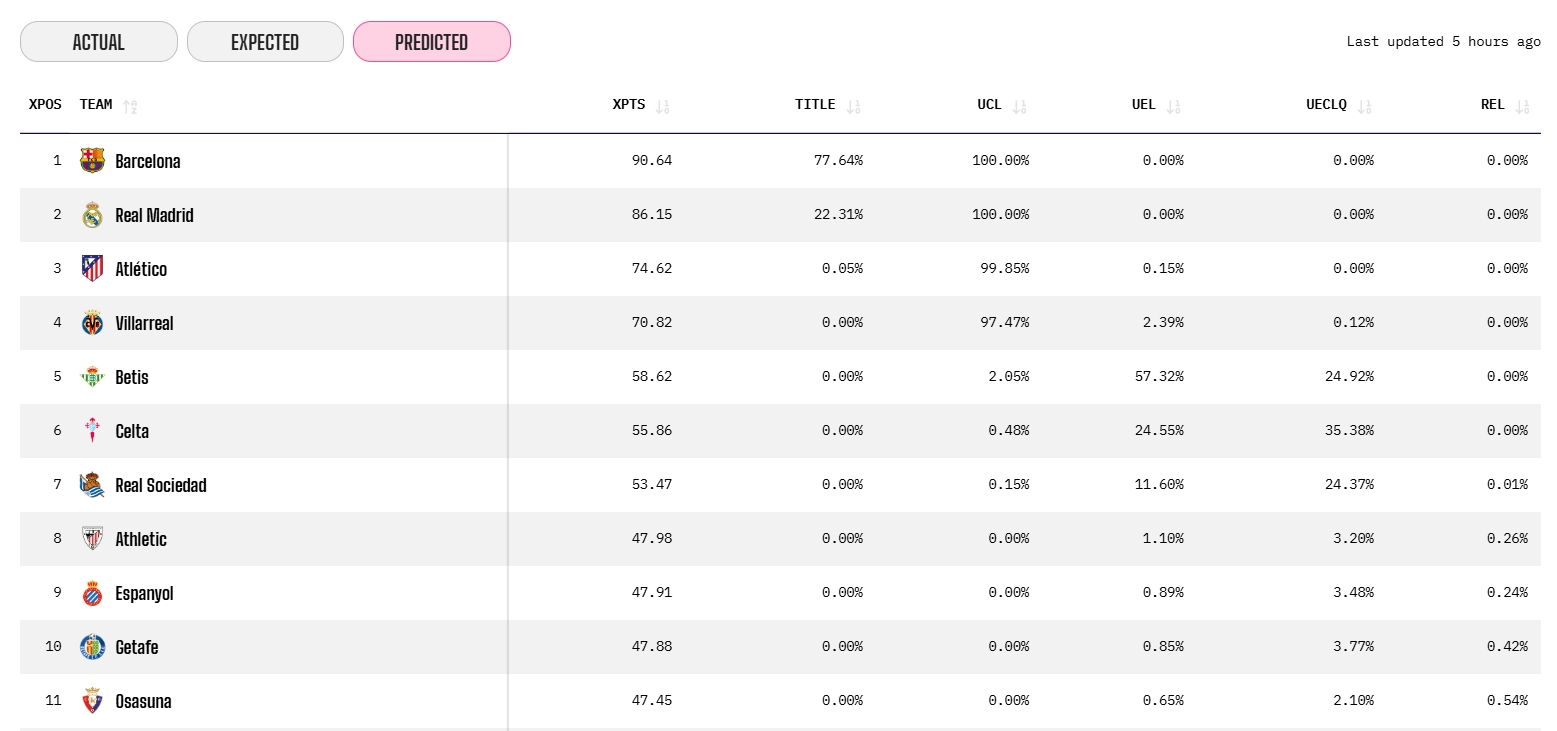Click the Real Madrid crest icon
Screen dimensions: 1557x731
tap(92, 214)
